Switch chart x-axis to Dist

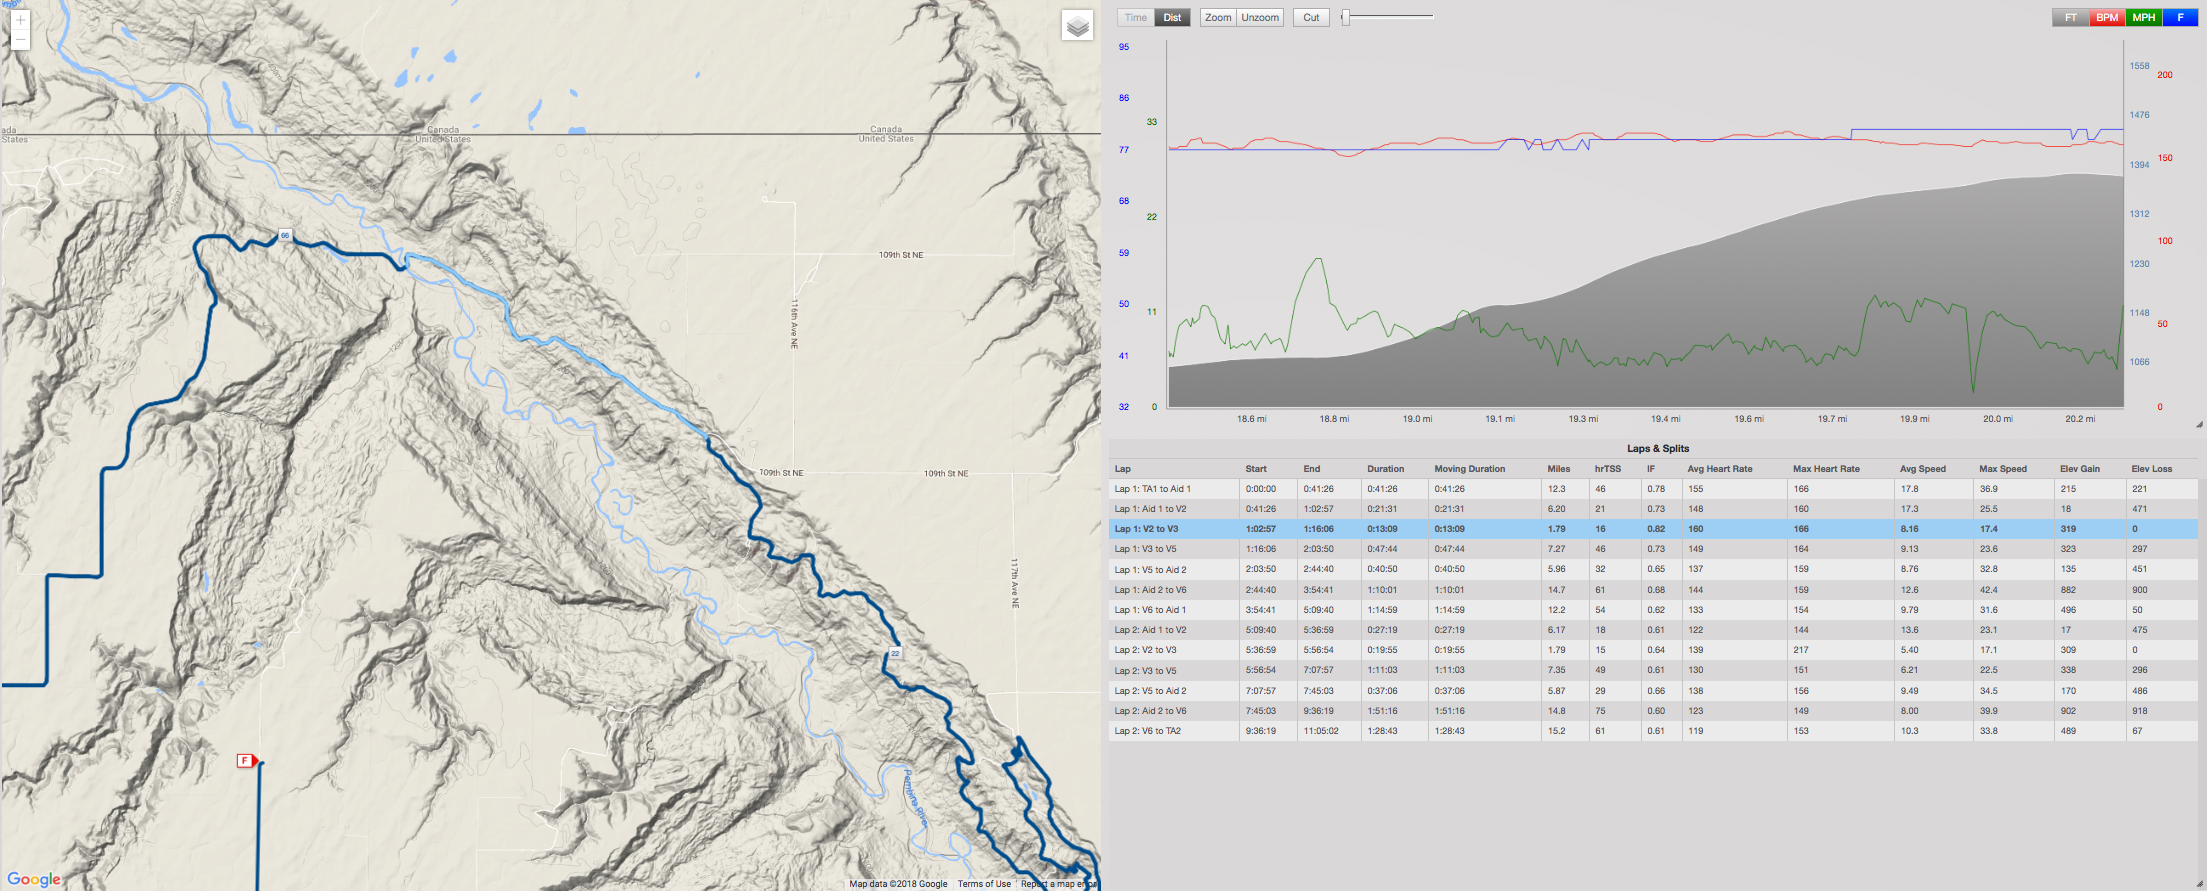point(1172,17)
